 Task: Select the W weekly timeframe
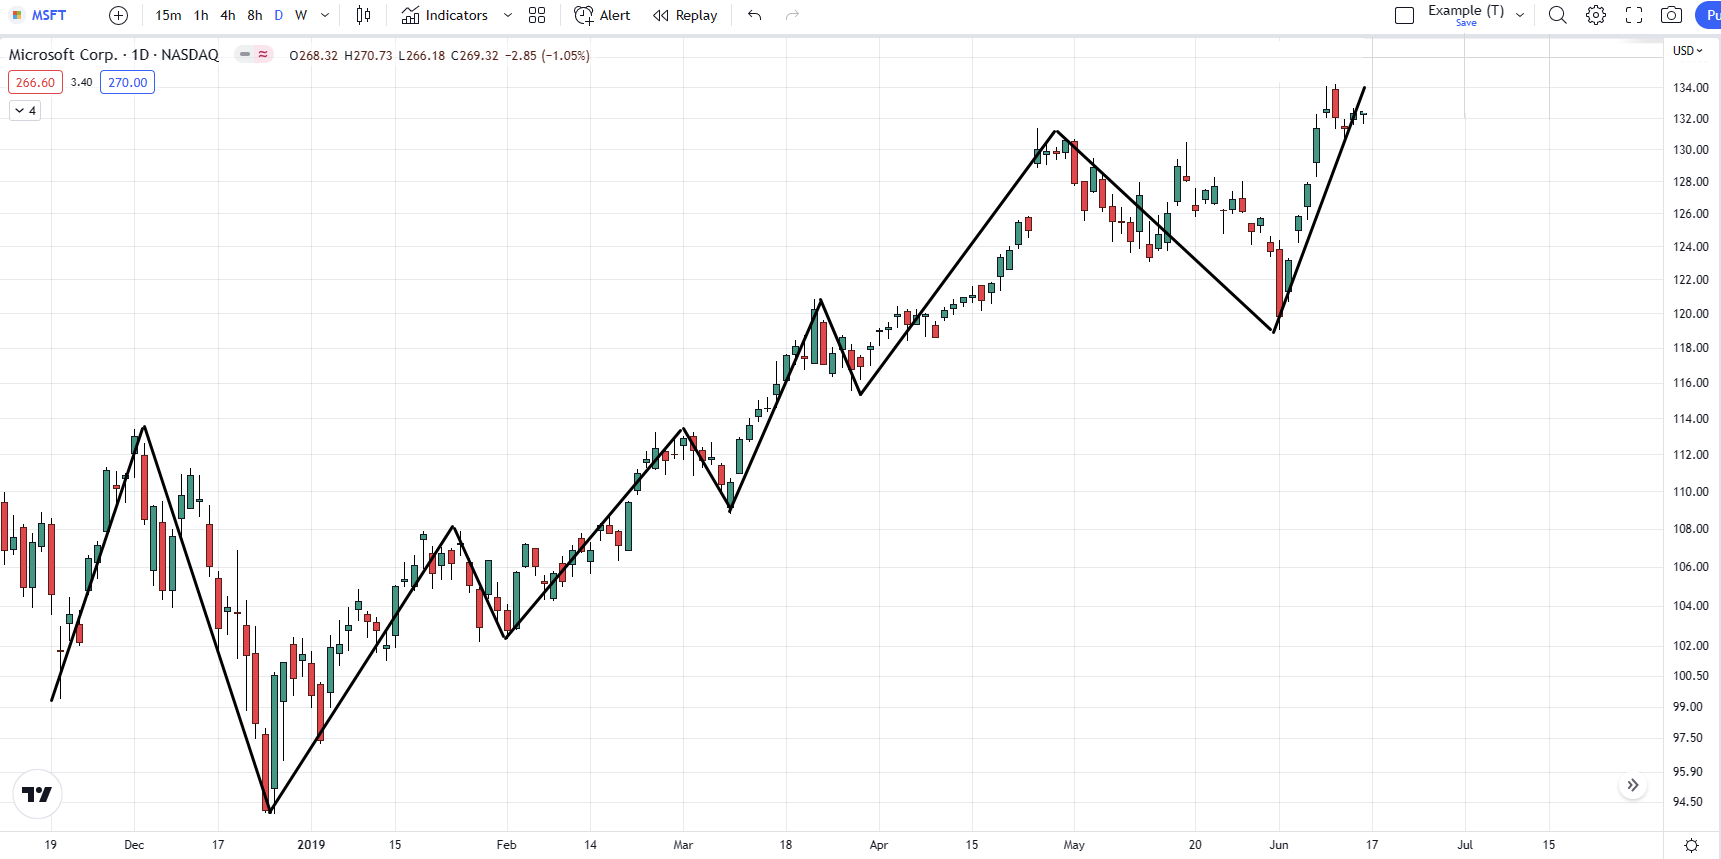tap(301, 15)
